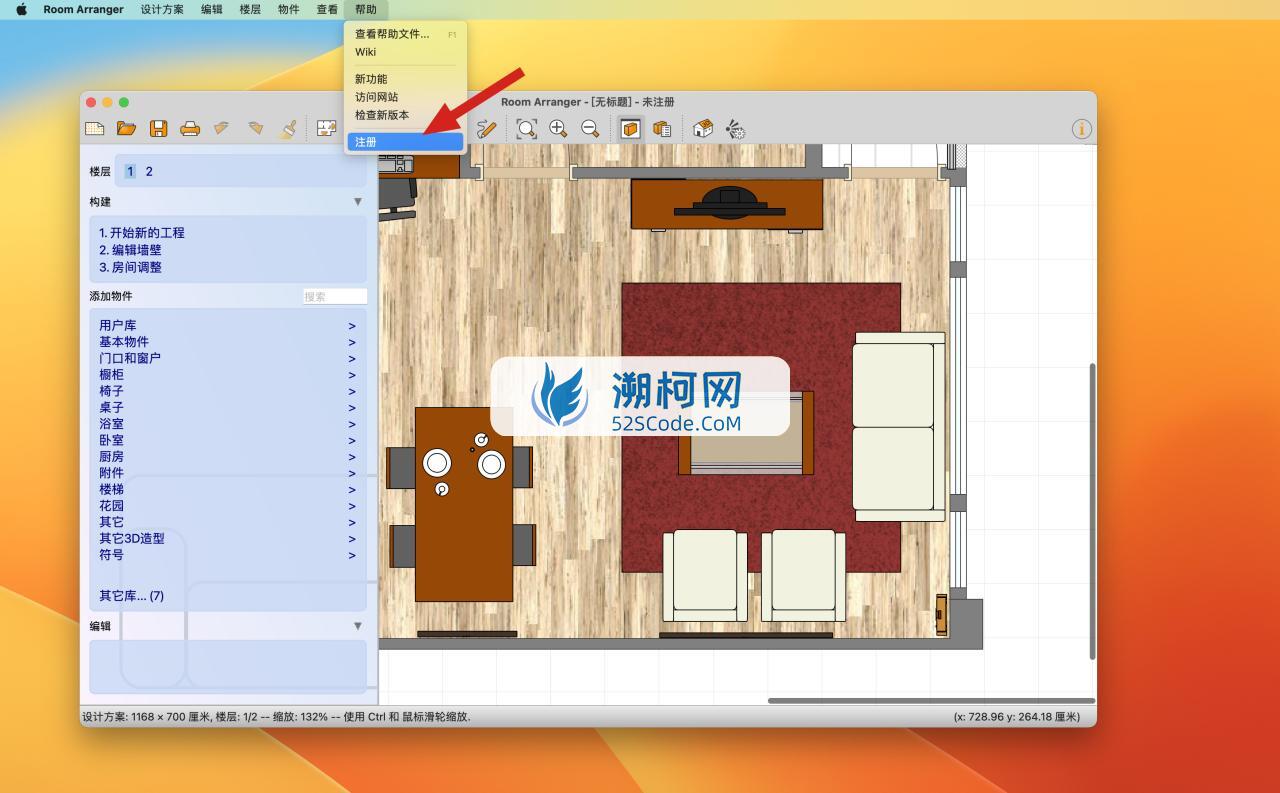This screenshot has height=793, width=1280.
Task: Open the 物件 menu
Action: click(288, 9)
